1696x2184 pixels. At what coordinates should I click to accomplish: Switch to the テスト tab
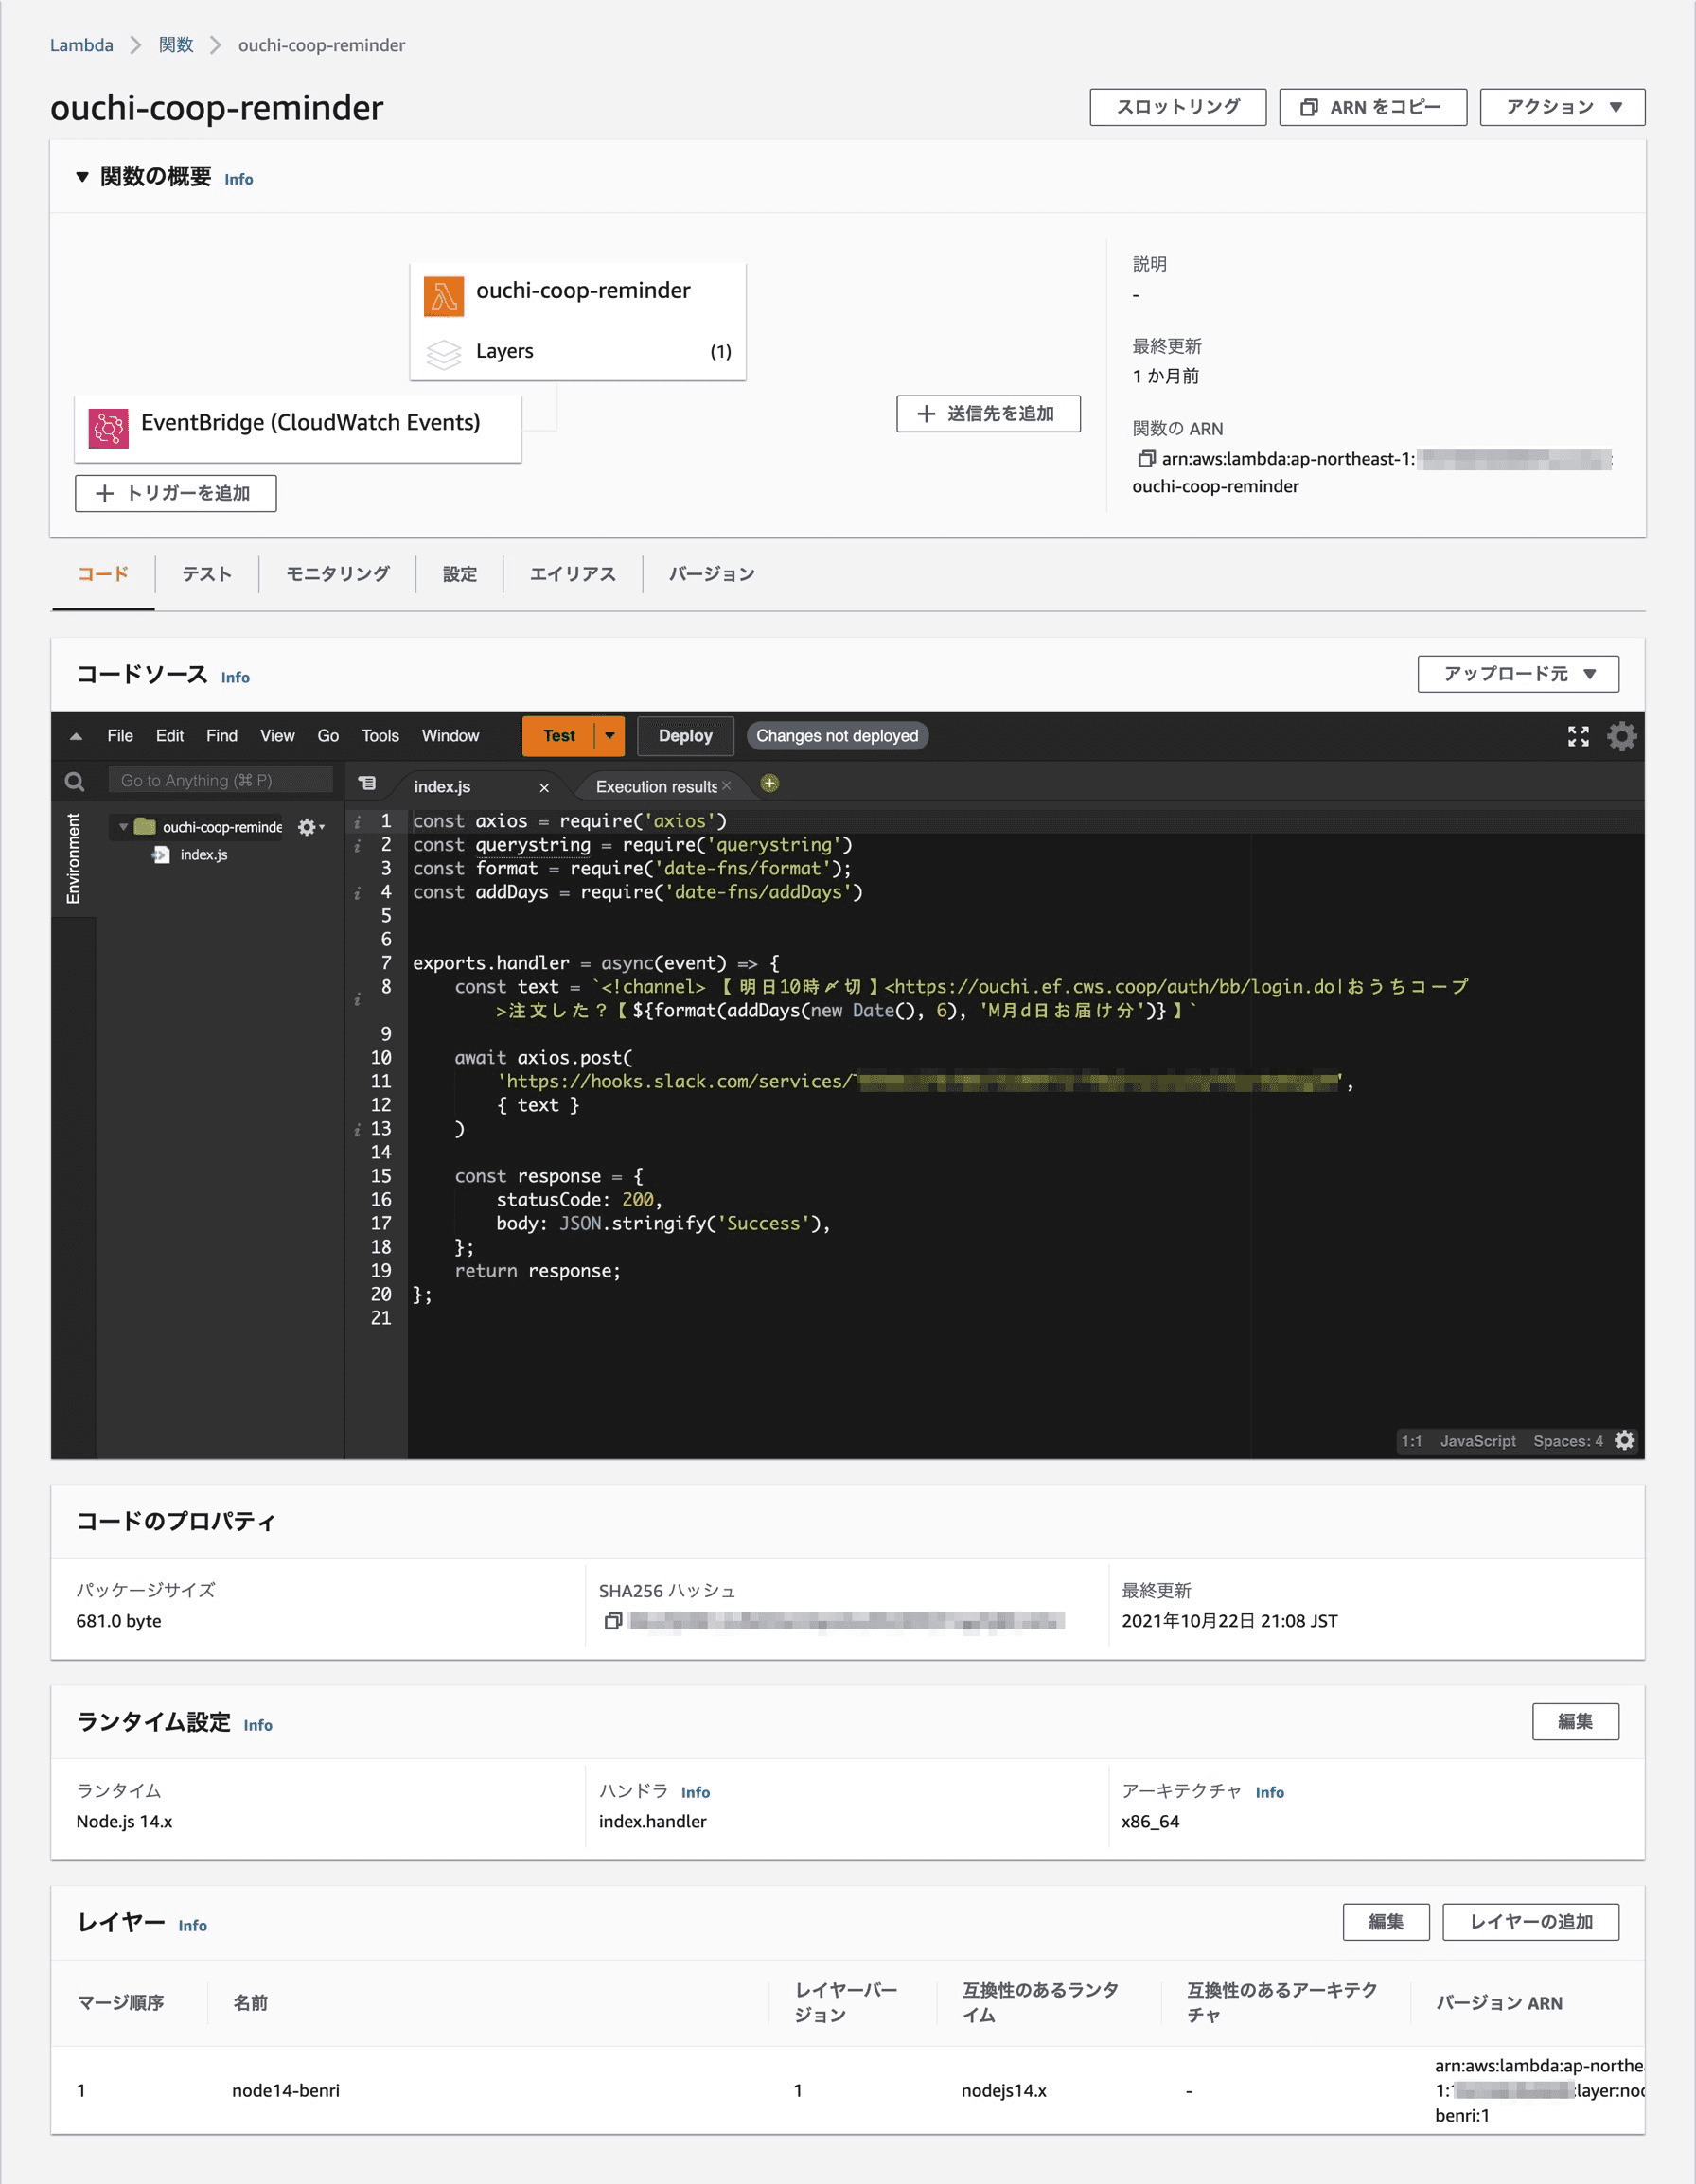pyautogui.click(x=207, y=574)
